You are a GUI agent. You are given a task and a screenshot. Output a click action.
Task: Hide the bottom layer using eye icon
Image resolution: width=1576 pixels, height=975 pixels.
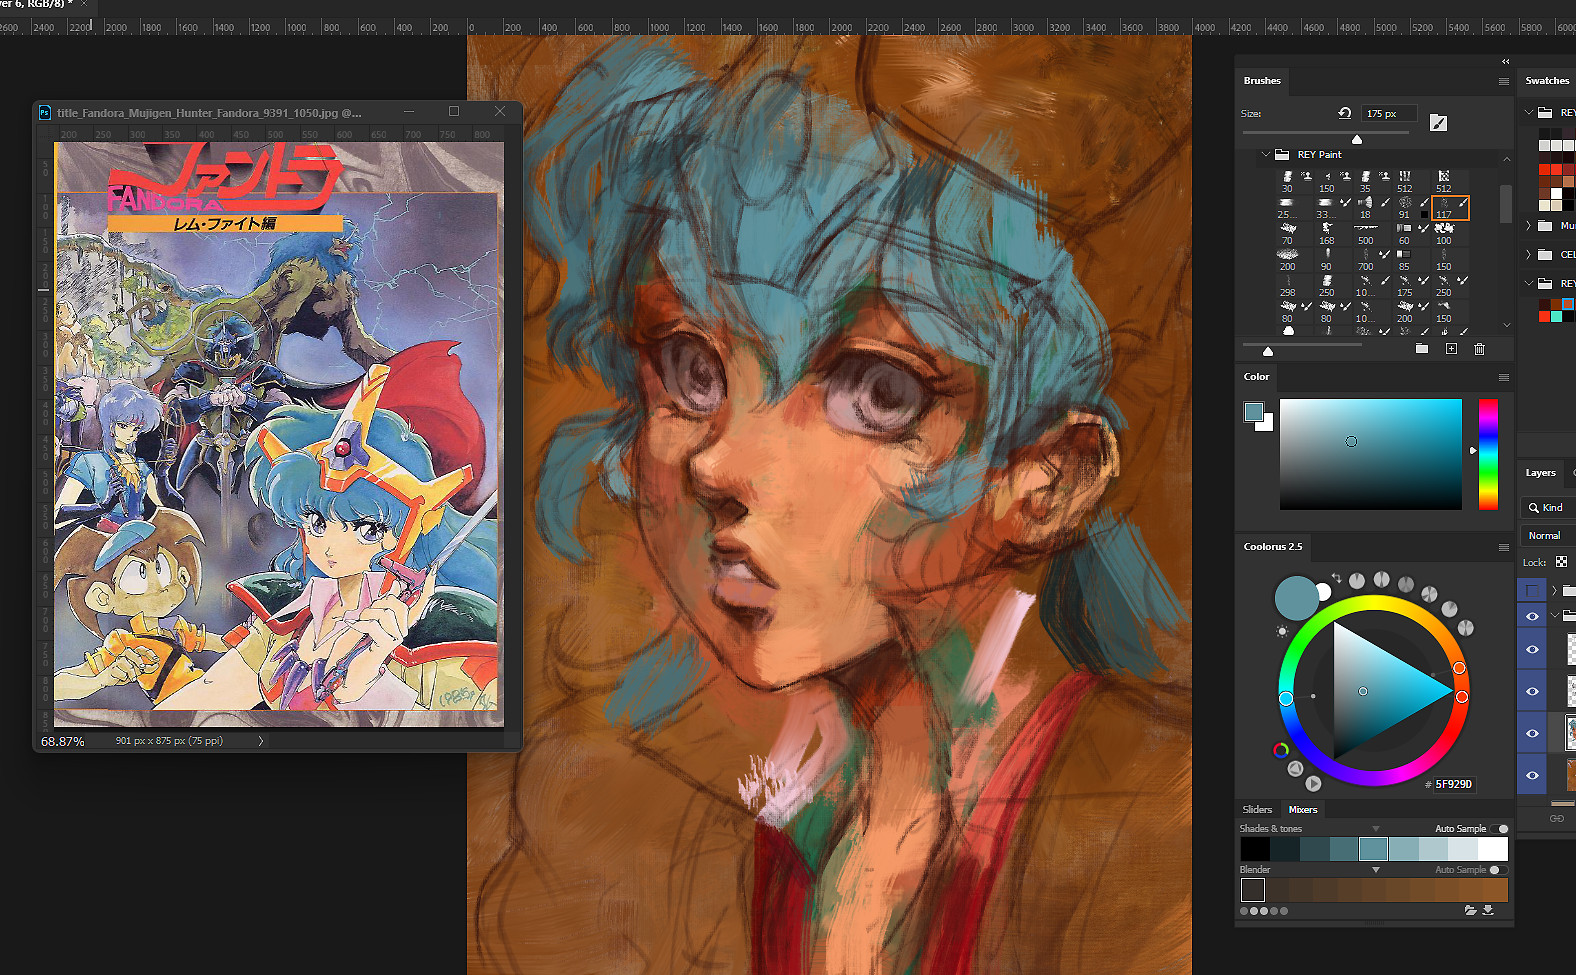click(1532, 775)
